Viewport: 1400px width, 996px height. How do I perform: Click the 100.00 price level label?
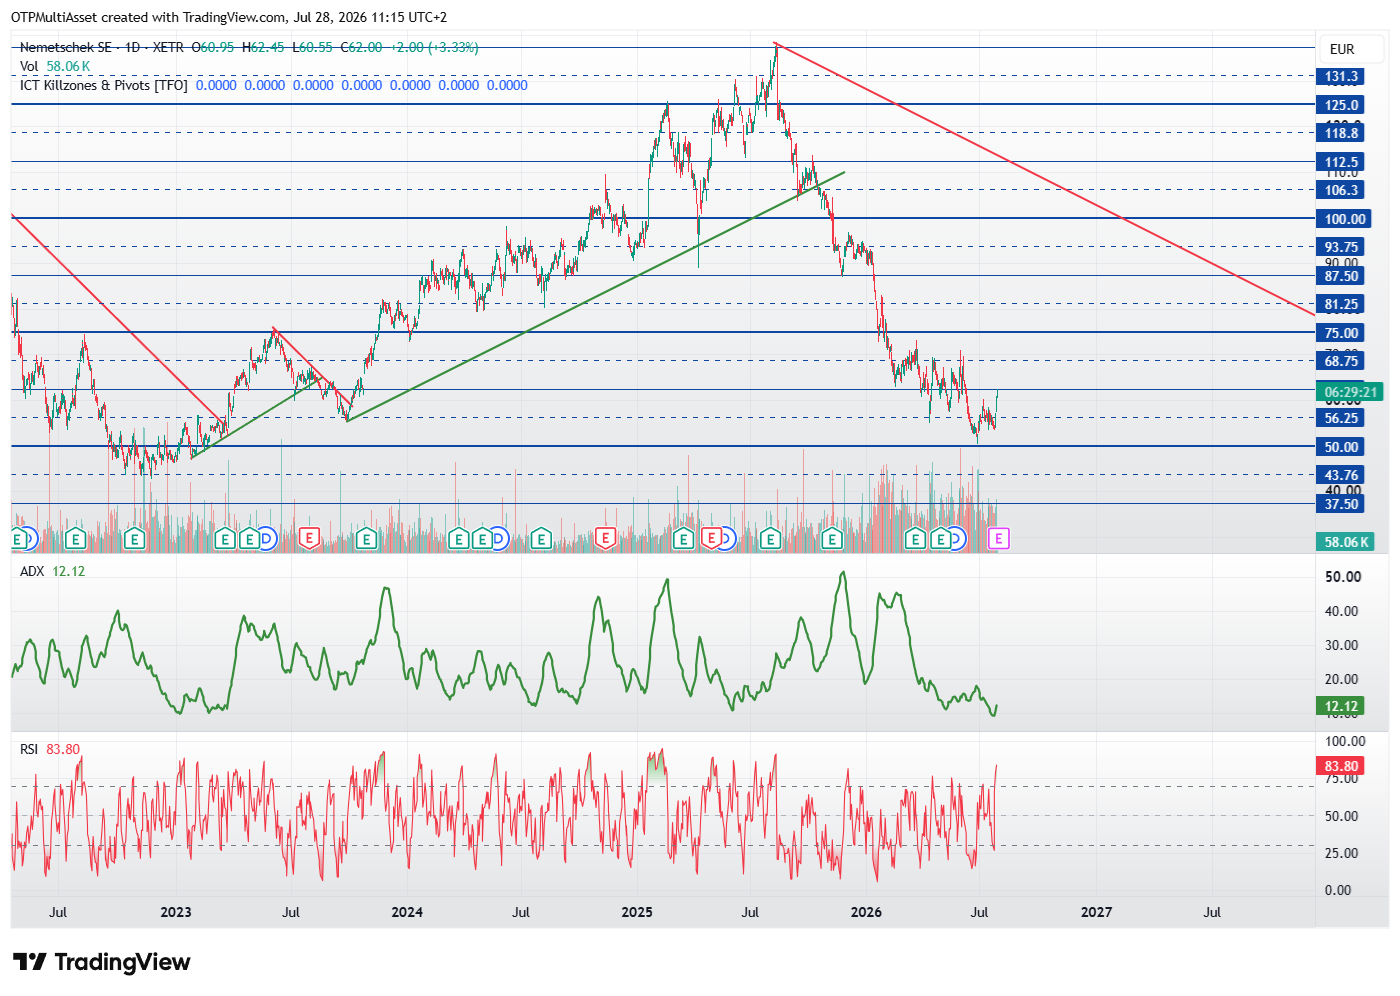point(1345,219)
